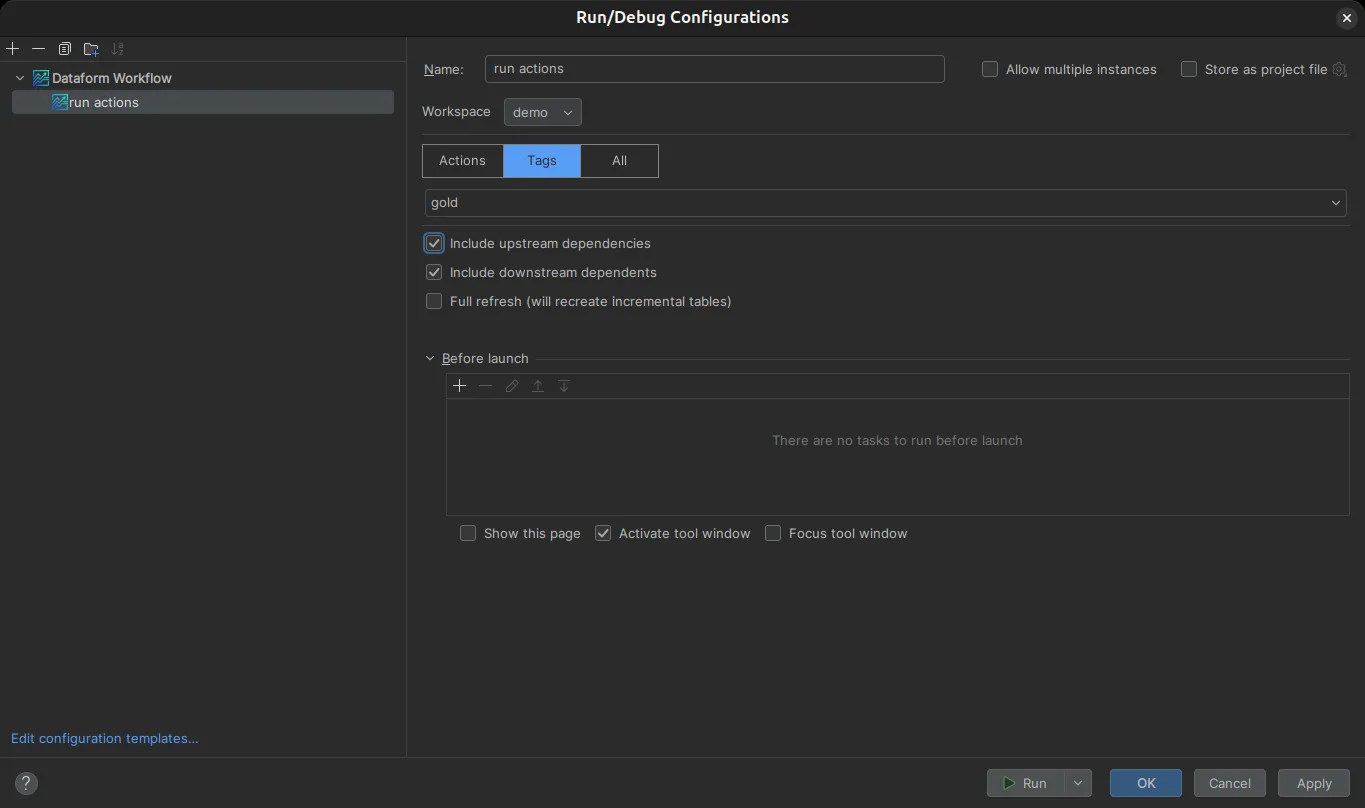The image size is (1365, 808).
Task: Copy the configuration using the duplicate icon
Action: click(65, 49)
